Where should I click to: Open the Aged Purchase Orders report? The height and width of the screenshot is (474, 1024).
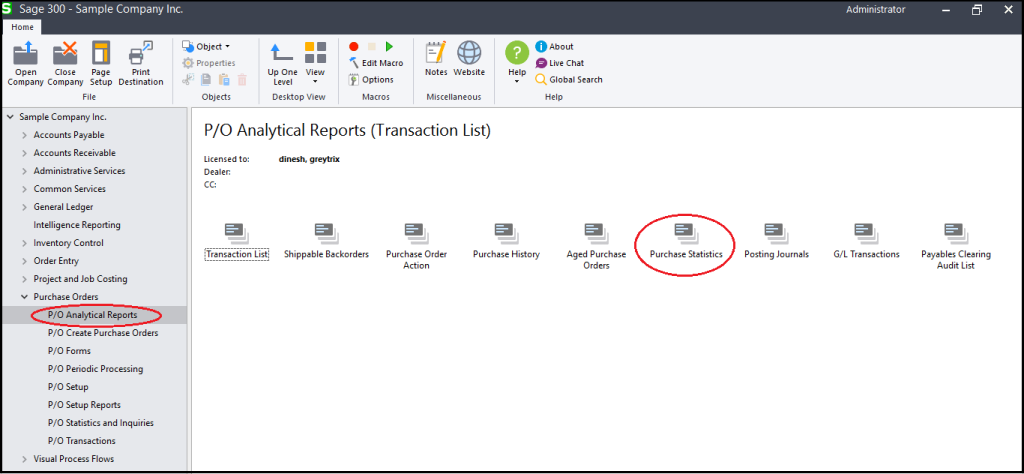[x=596, y=246]
